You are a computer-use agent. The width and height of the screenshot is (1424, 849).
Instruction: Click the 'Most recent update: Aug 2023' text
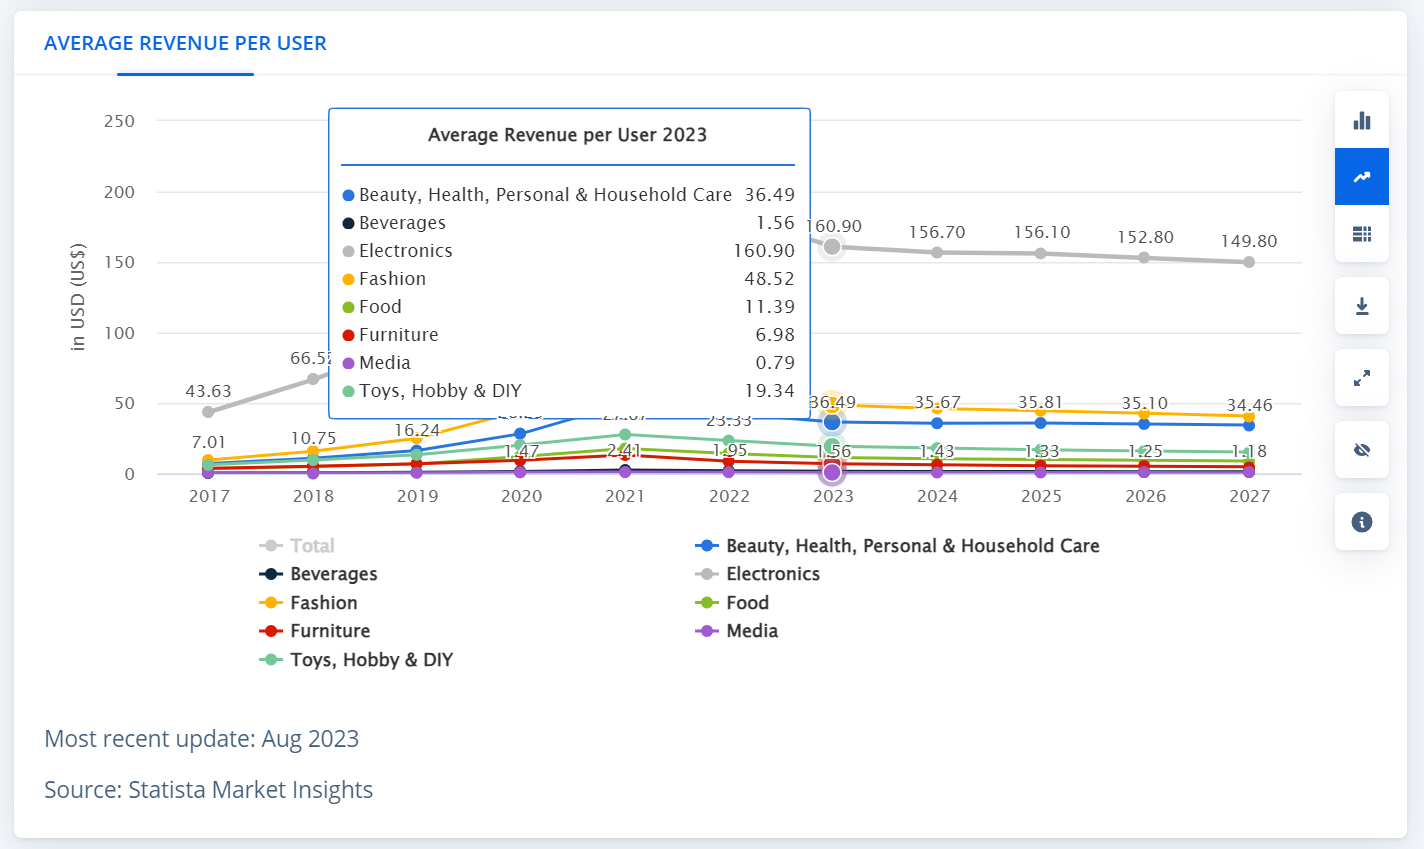tap(201, 739)
